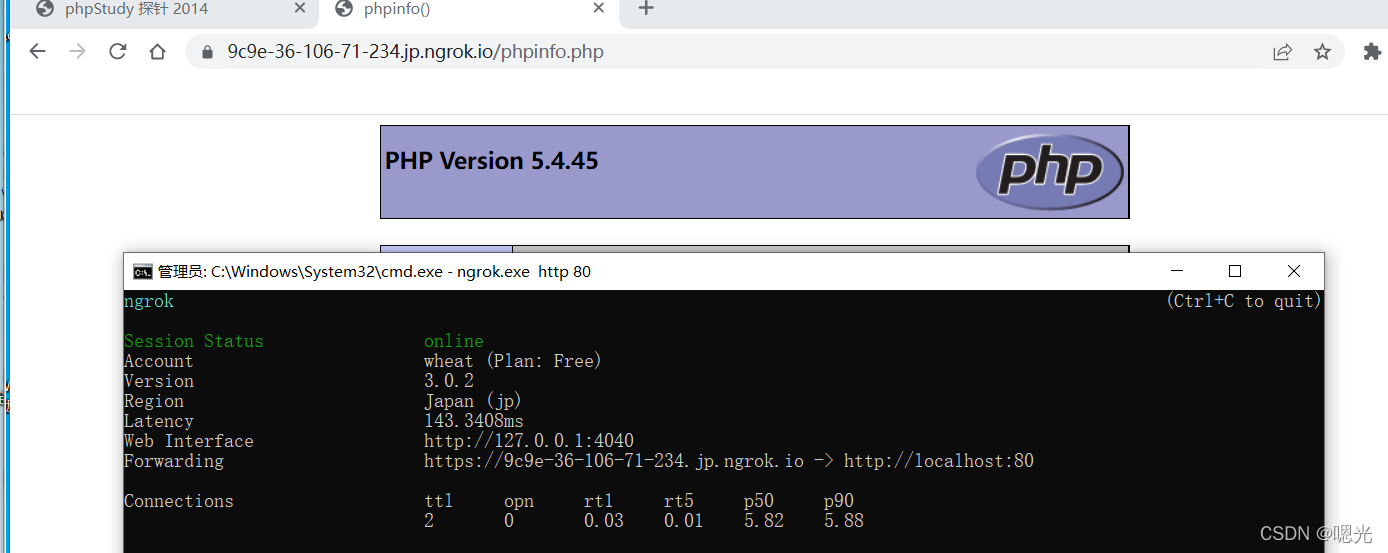The image size is (1388, 553).
Task: Click the rt5 value 0.01
Action: point(684,521)
